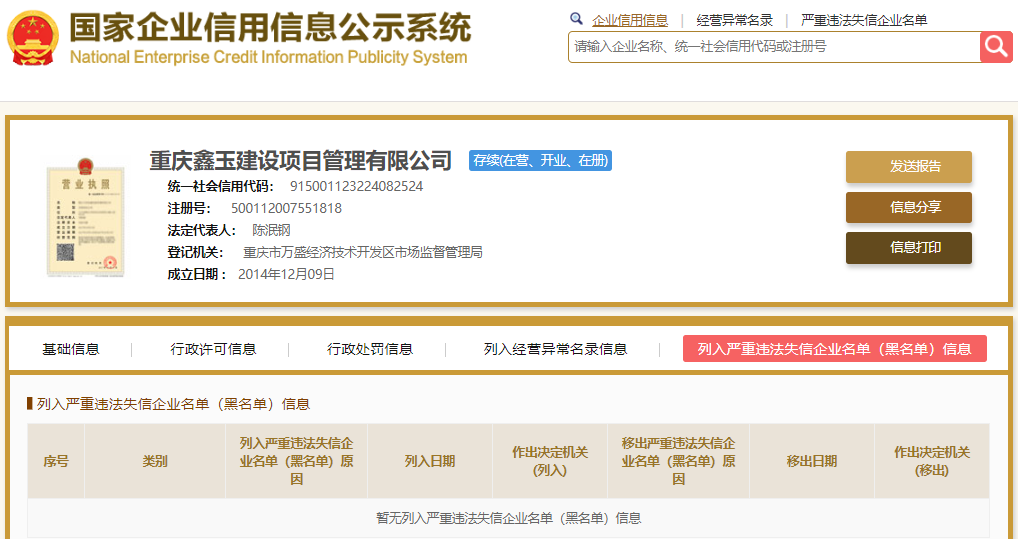Click company name 重庆鑫玉建设项目管理有限公司
Screen dimensions: 1018x539
pos(301,160)
